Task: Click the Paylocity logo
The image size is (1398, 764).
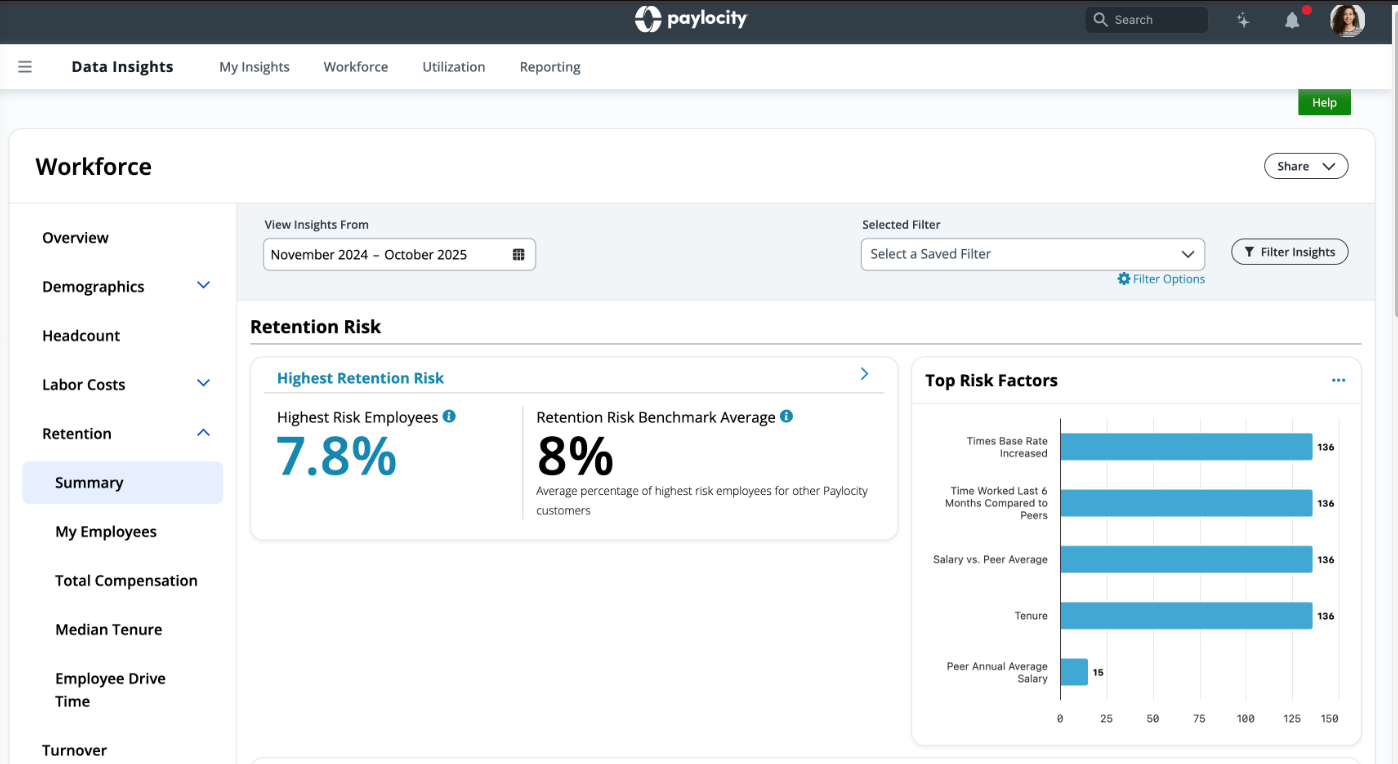Action: [x=690, y=18]
